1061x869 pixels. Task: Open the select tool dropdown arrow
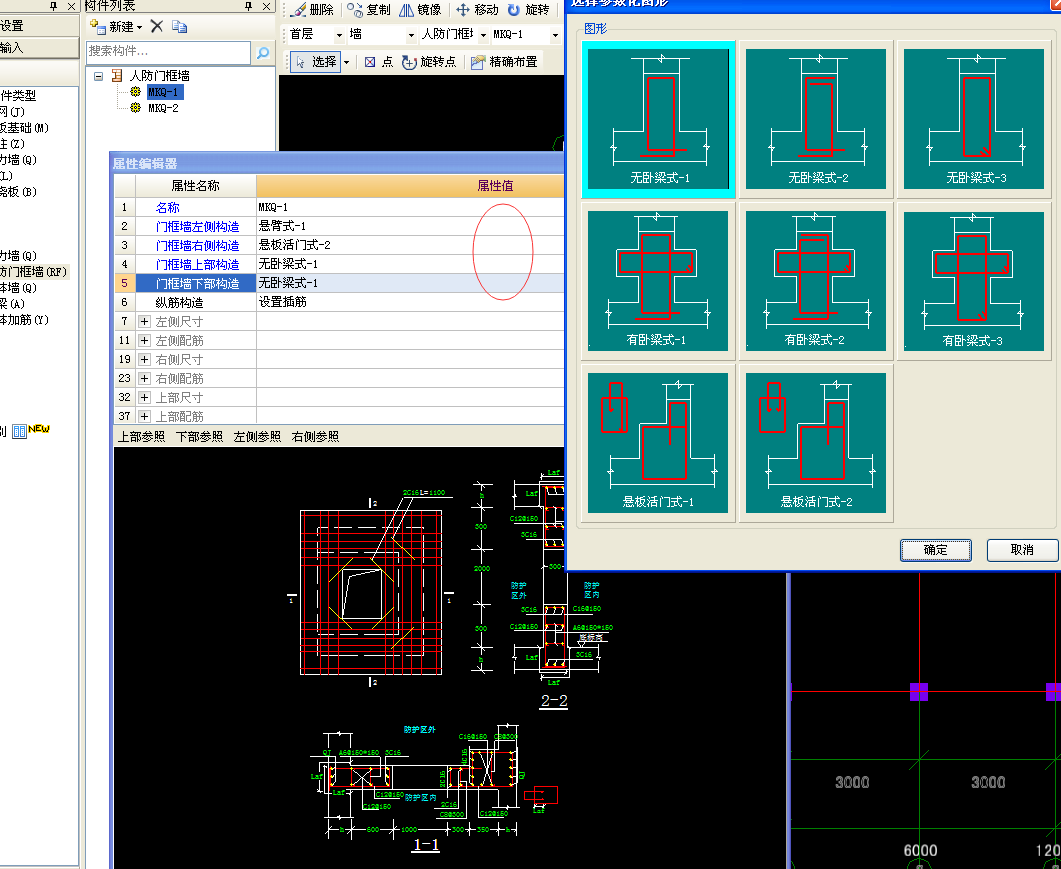pyautogui.click(x=346, y=62)
